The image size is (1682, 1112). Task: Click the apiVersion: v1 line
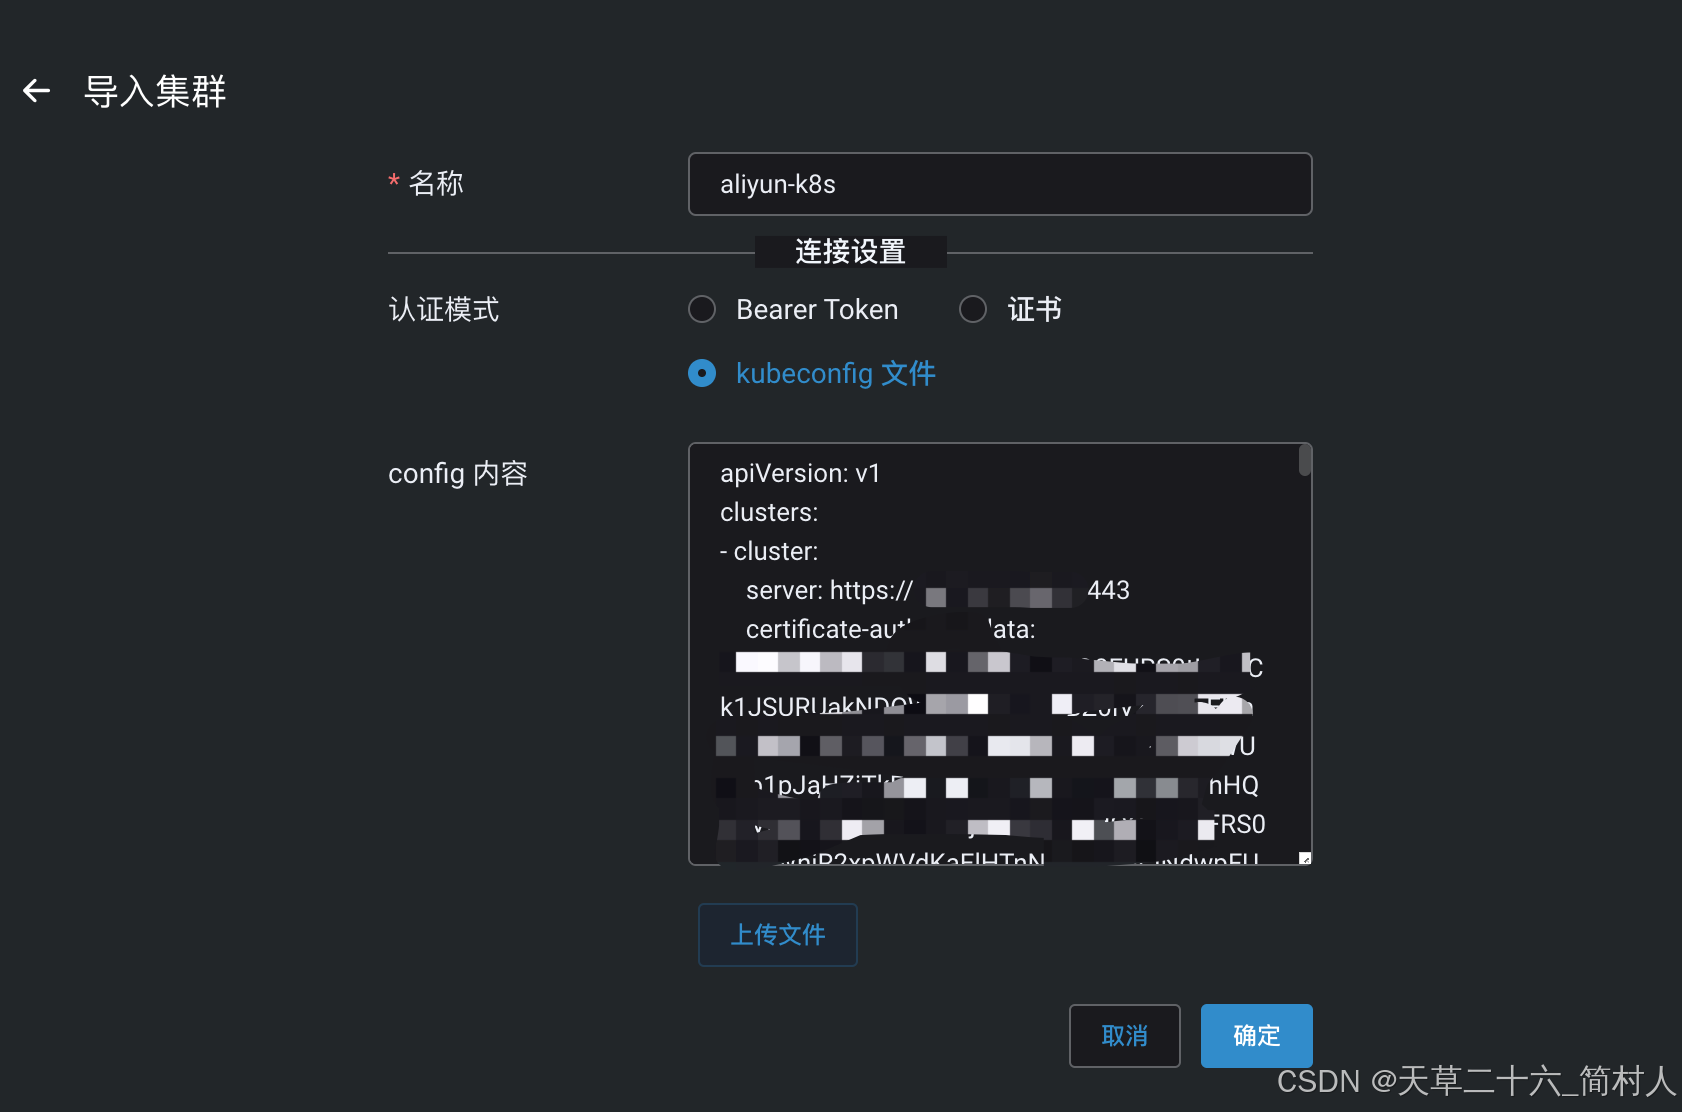coord(800,473)
